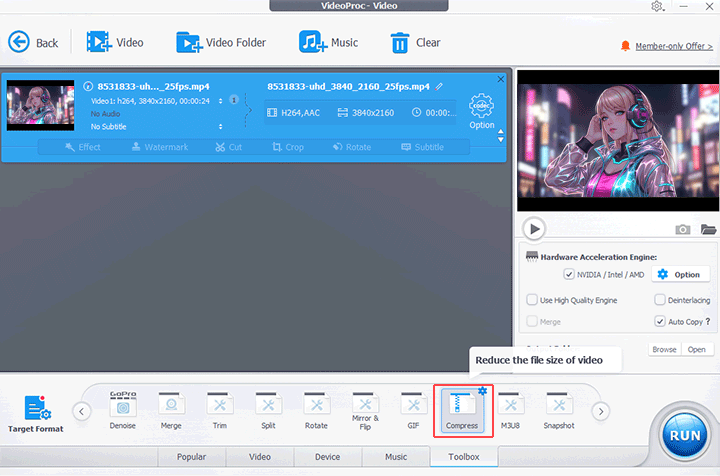Toggle the Auto Copy checkbox

pyautogui.click(x=659, y=321)
